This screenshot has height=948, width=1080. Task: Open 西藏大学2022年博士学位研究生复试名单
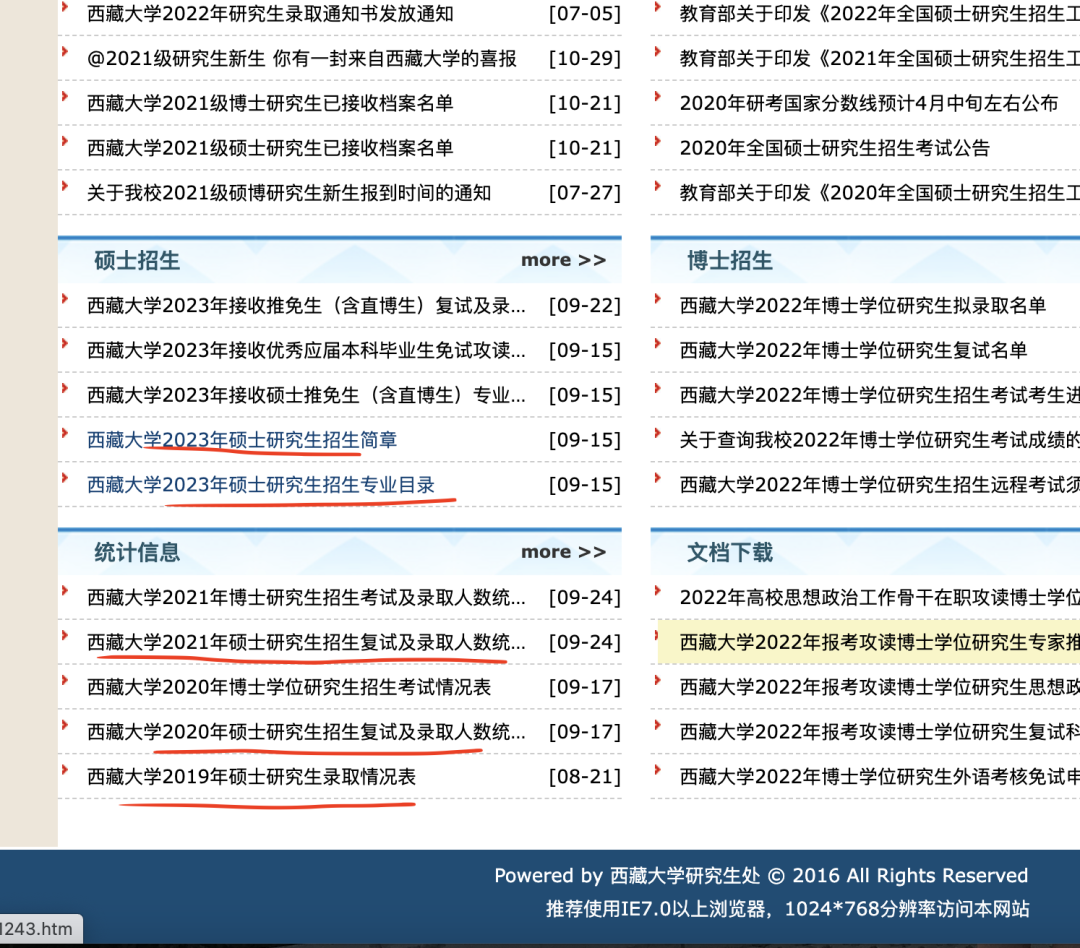(853, 350)
